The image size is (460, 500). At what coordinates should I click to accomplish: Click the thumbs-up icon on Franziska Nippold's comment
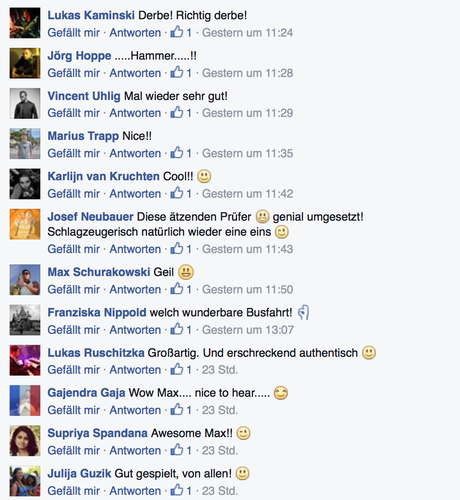pyautogui.click(x=177, y=329)
